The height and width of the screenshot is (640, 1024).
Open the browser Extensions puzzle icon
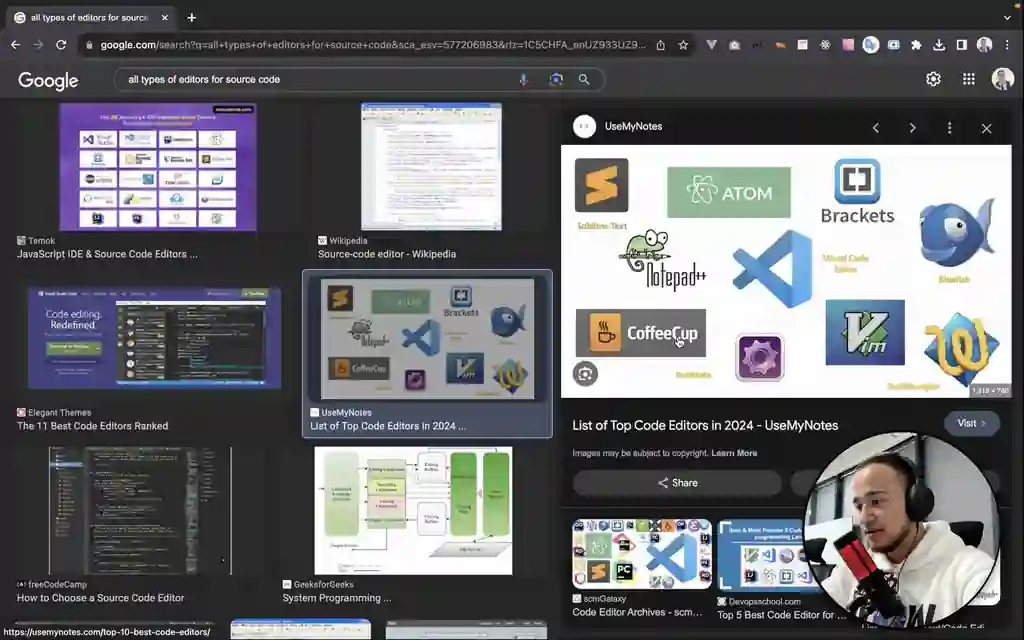pyautogui.click(x=919, y=44)
